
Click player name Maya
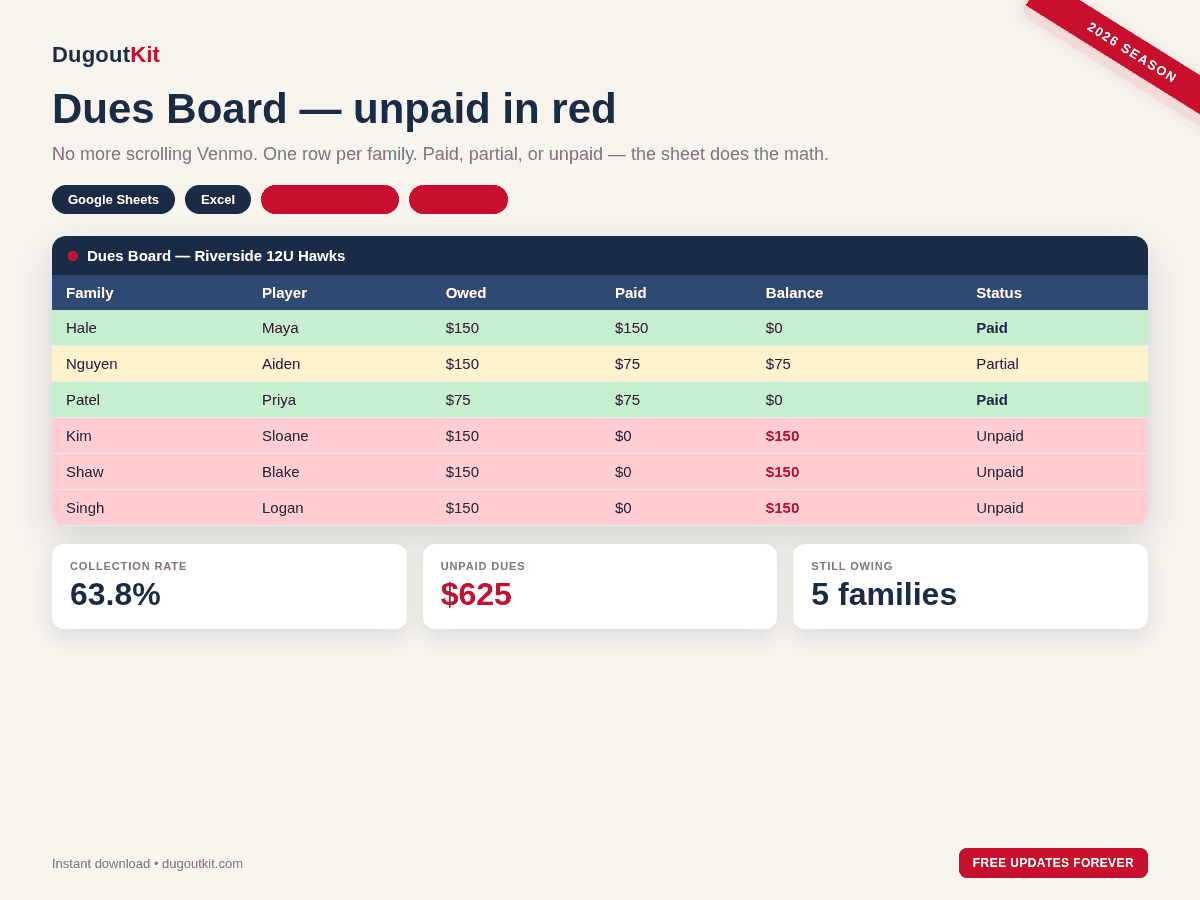pyautogui.click(x=280, y=327)
